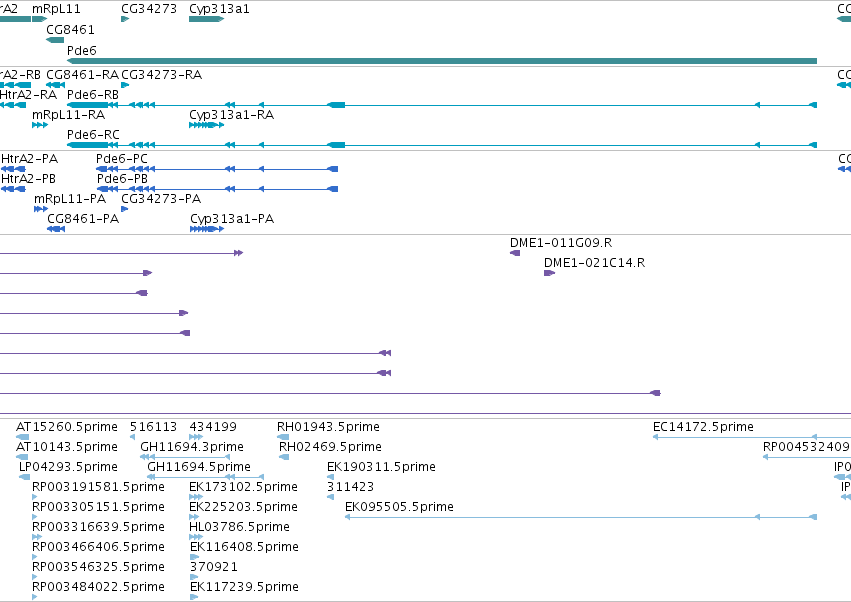Select the RP003546325.5prime EST label
851x602 pixels.
(x=98, y=568)
